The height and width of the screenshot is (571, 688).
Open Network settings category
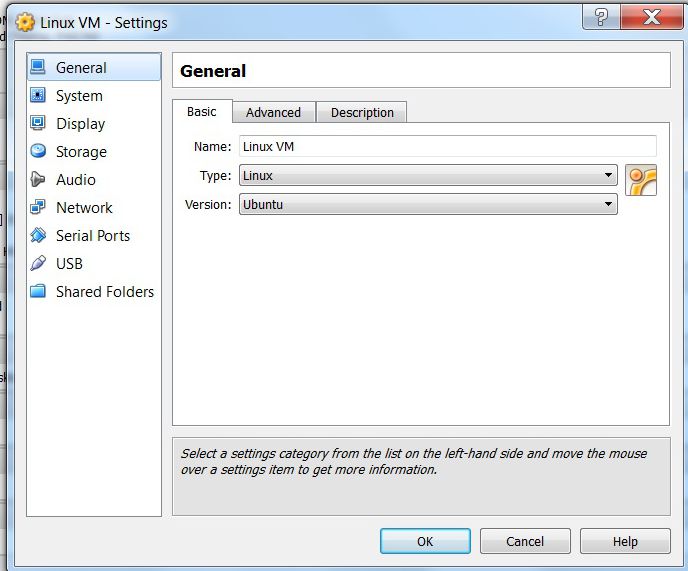coord(94,207)
